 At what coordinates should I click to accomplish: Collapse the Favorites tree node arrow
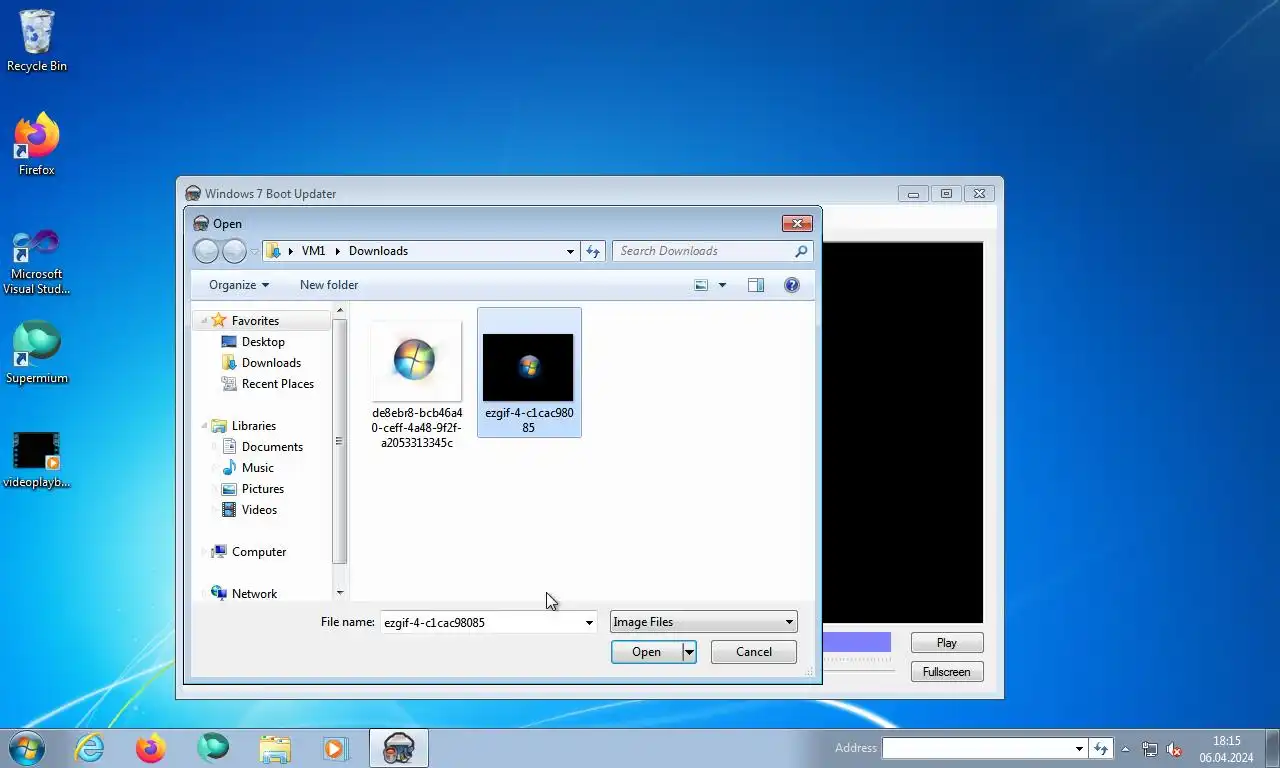point(203,321)
